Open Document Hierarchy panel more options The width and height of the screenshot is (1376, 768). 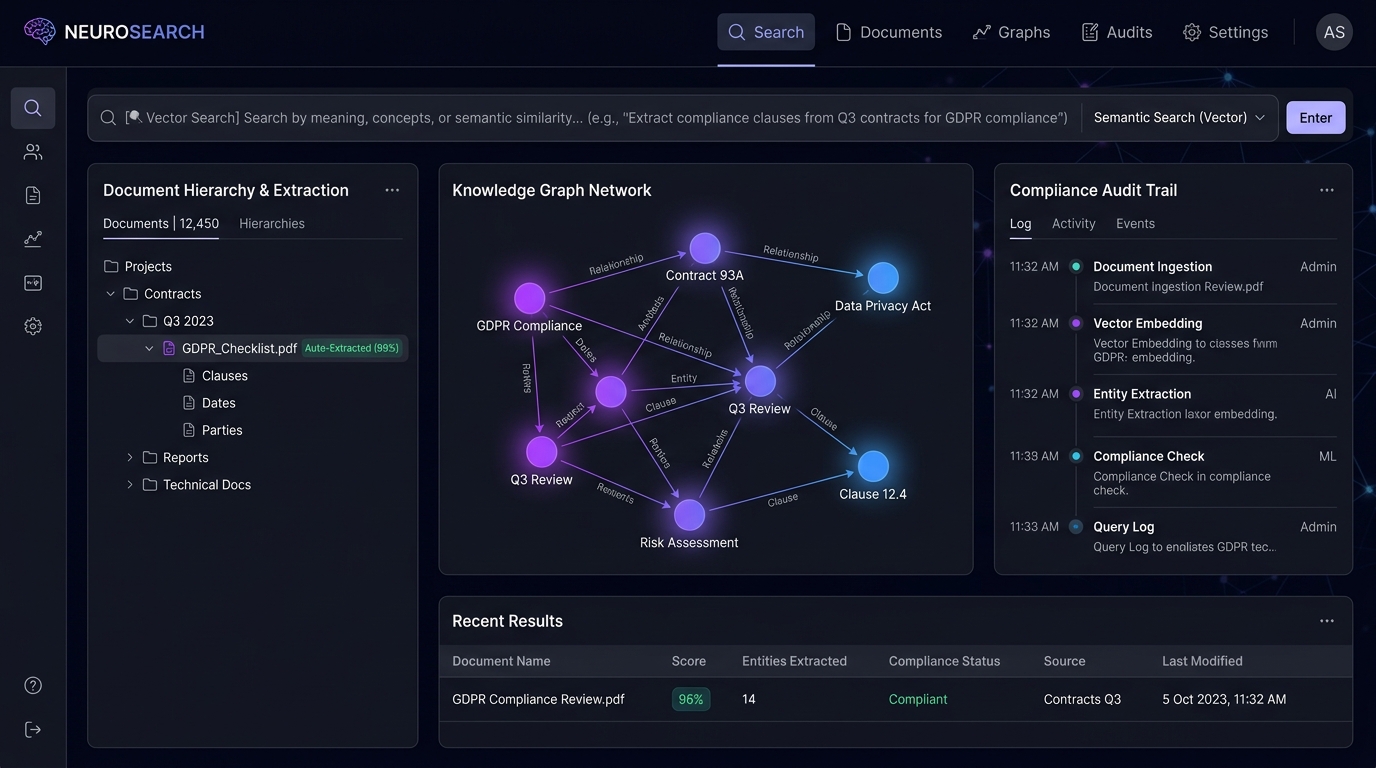point(392,190)
